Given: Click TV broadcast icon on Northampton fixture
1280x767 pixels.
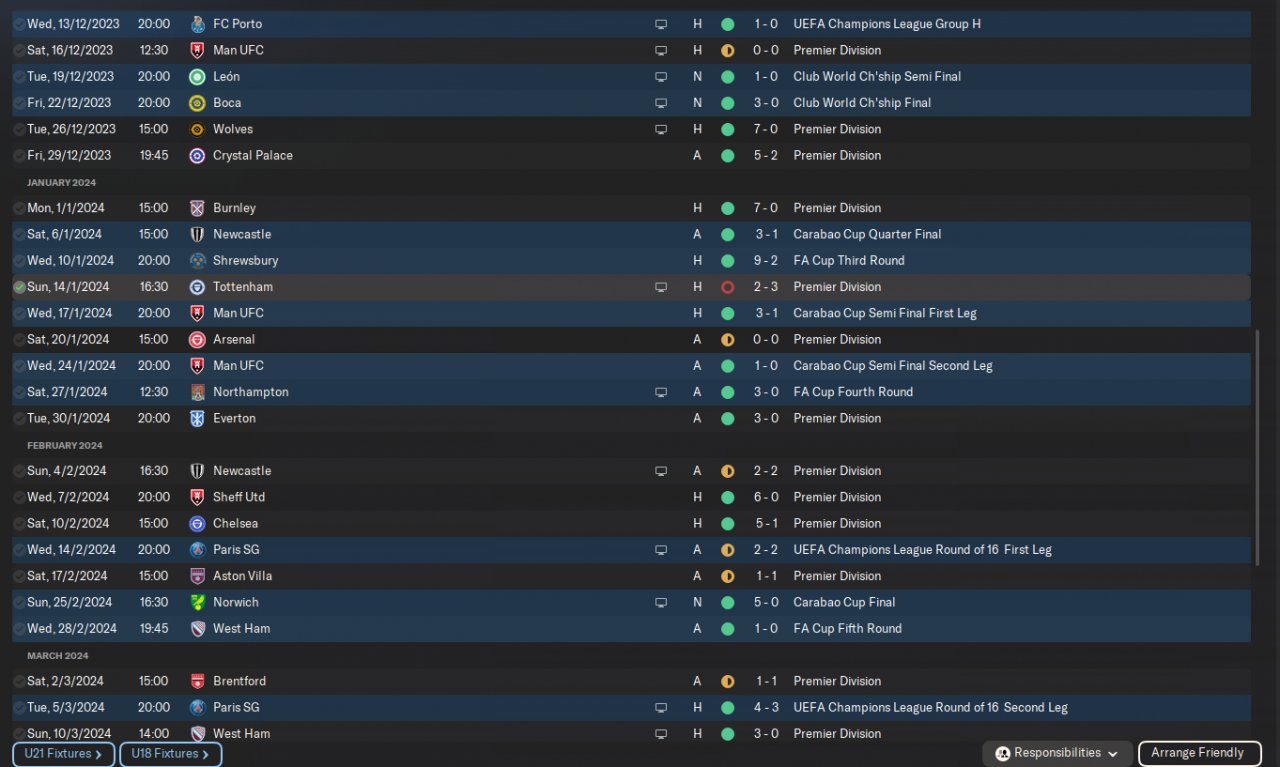Looking at the screenshot, I should point(661,392).
